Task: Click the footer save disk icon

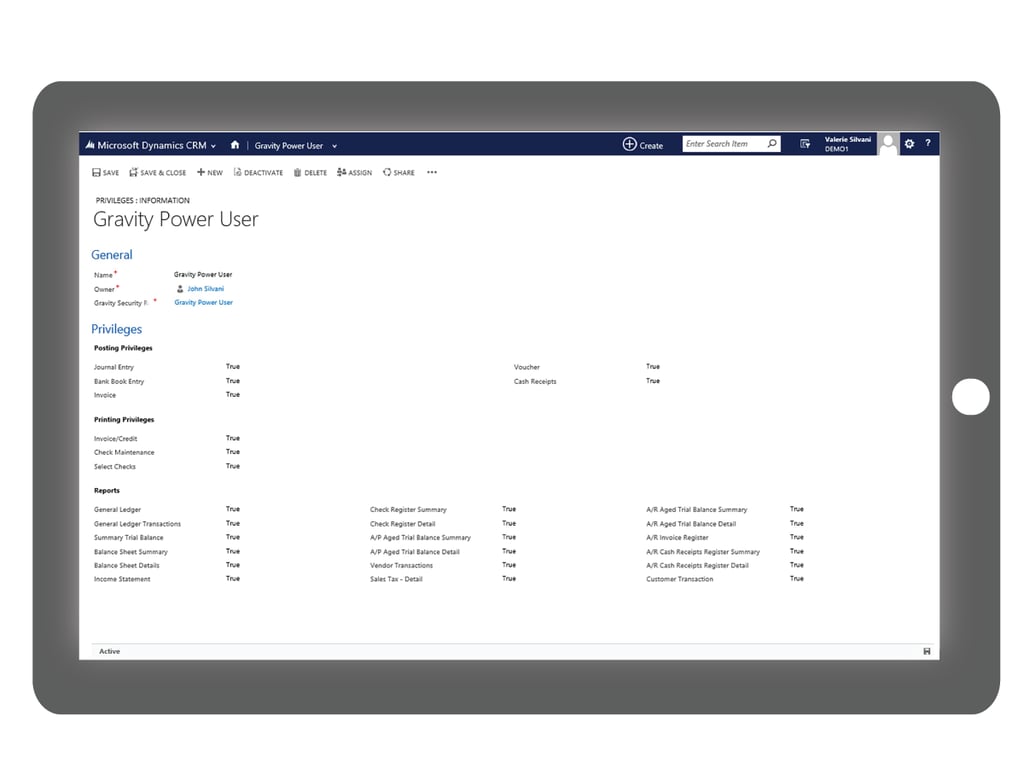Action: 927,651
